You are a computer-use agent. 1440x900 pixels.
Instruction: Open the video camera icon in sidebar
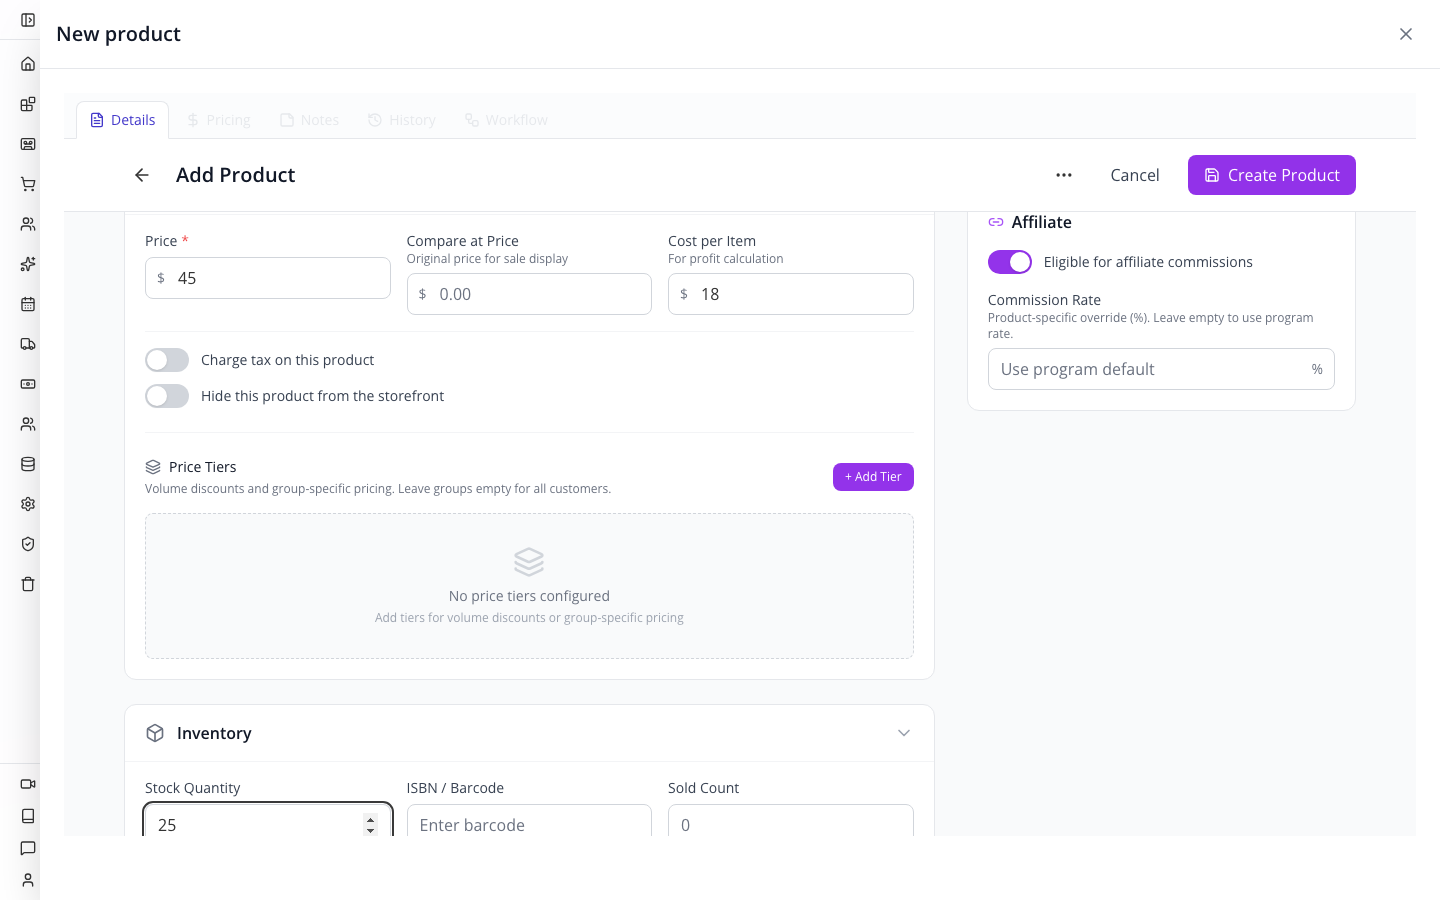tap(28, 784)
